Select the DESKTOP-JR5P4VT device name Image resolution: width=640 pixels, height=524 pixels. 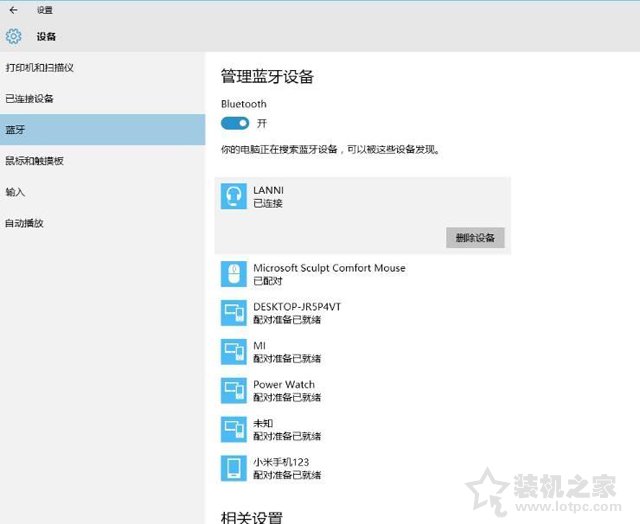coord(299,307)
